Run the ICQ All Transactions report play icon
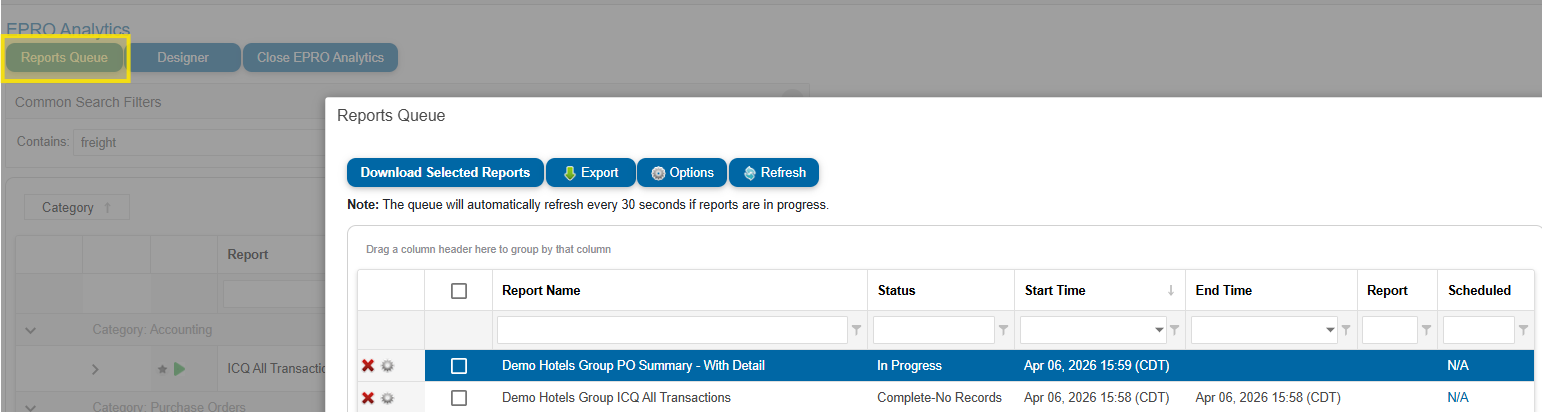Viewport: 1542px width, 412px height. point(179,369)
